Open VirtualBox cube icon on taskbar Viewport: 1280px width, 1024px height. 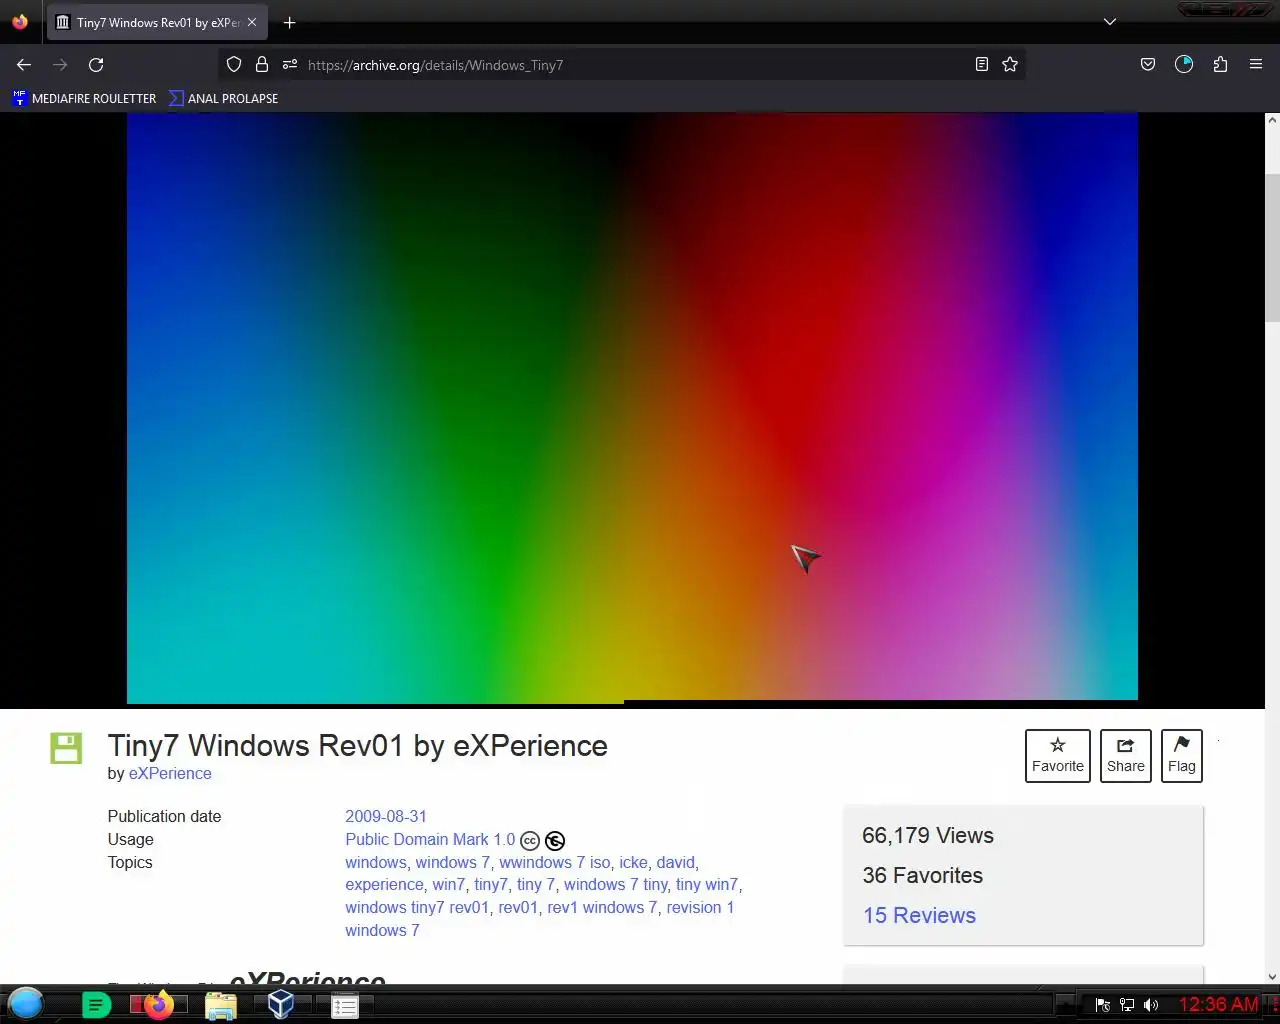click(x=281, y=1004)
